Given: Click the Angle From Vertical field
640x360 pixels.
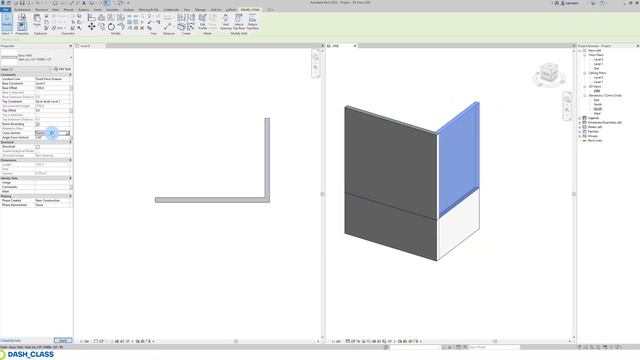Looking at the screenshot, I should pos(52,138).
